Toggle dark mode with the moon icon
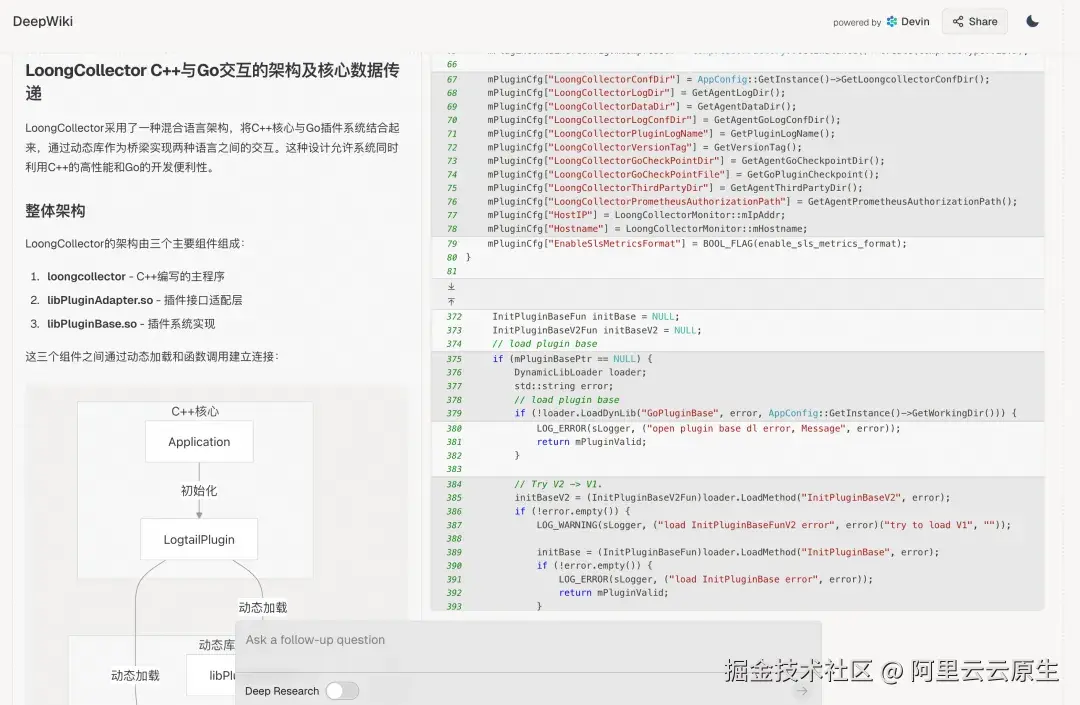Viewport: 1080px width, 705px height. pos(1032,20)
